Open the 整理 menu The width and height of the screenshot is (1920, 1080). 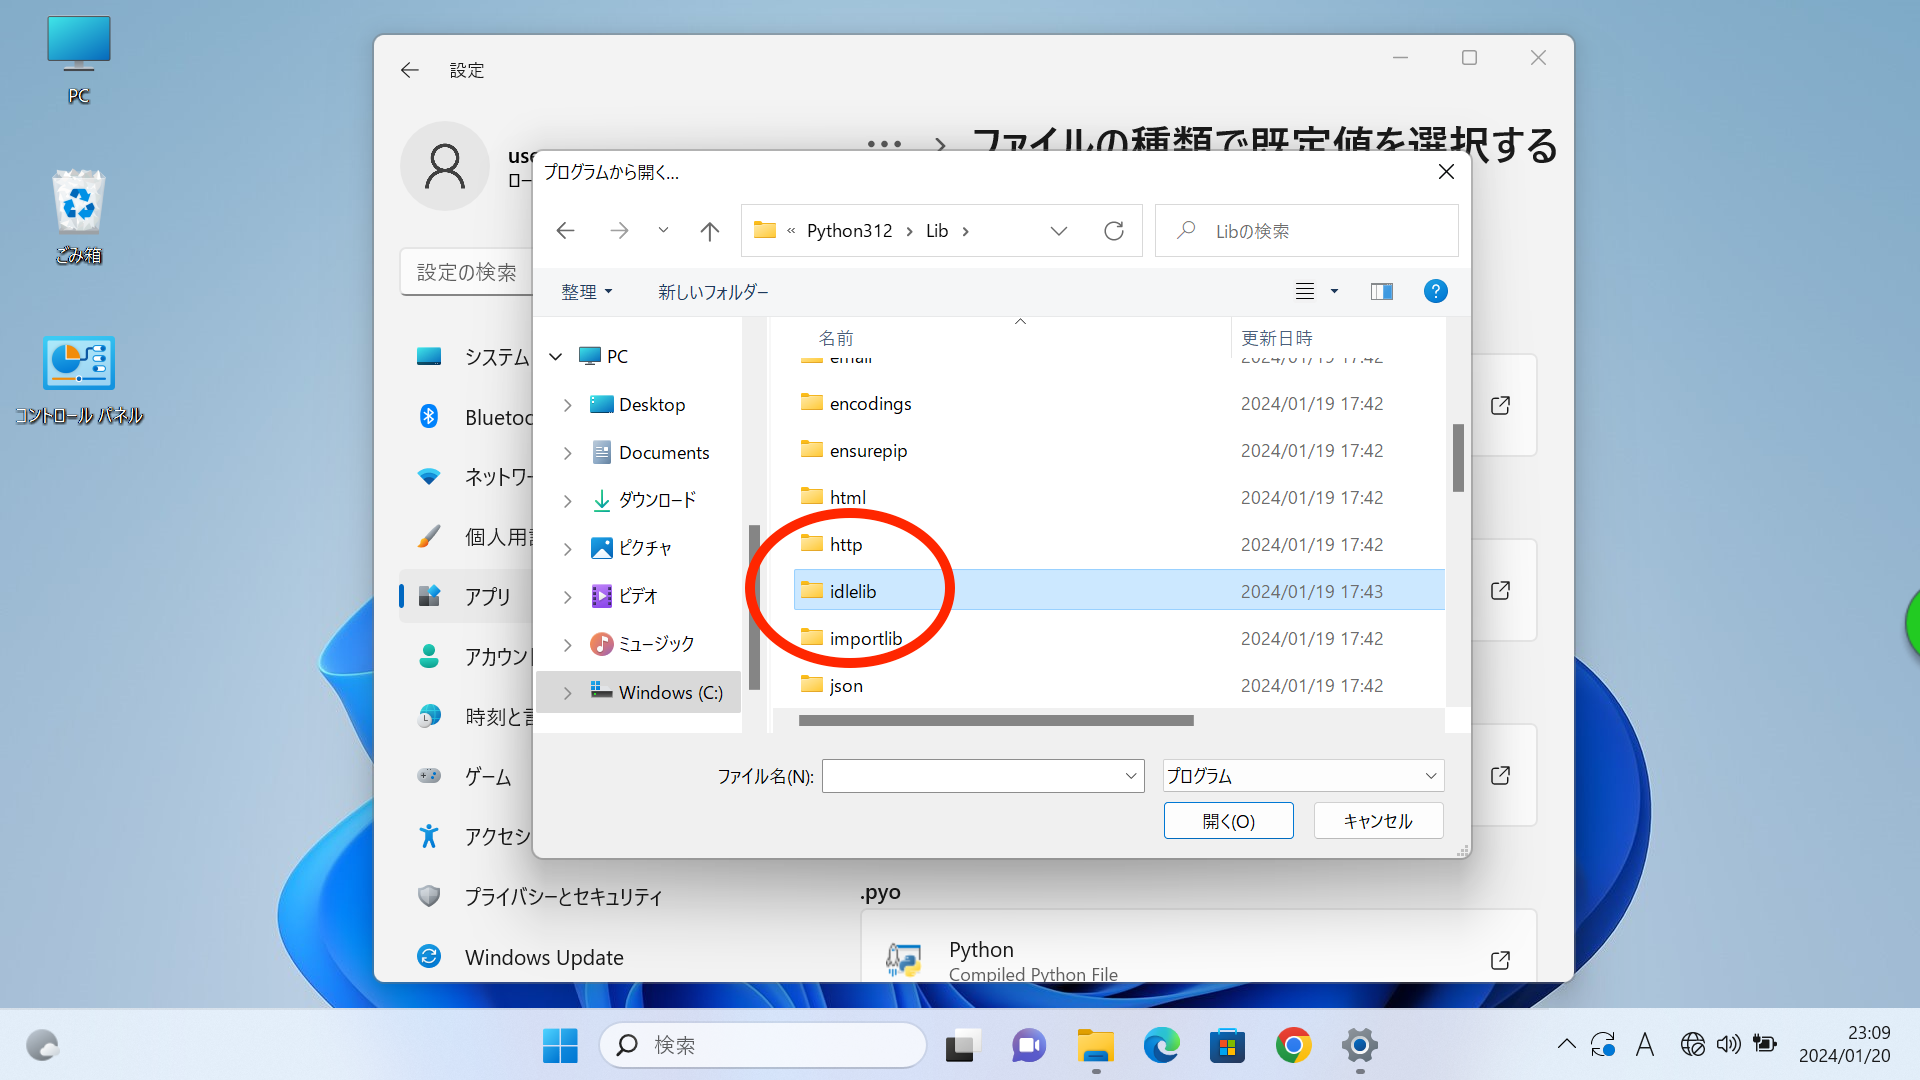pos(586,292)
